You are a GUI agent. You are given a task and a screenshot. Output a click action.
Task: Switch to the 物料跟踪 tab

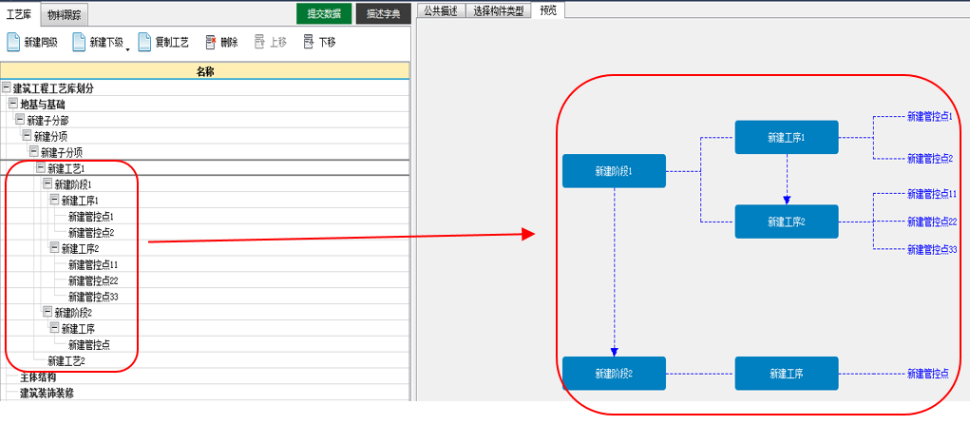point(64,15)
